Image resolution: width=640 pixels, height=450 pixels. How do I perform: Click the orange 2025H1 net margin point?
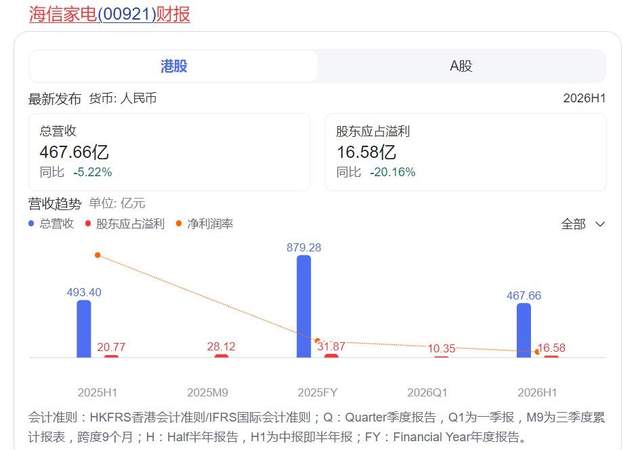click(98, 255)
